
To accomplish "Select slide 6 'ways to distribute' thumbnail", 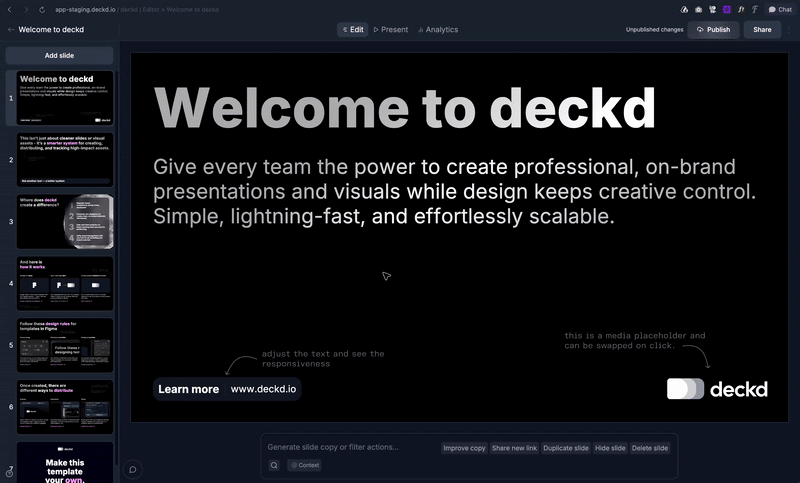I will pos(65,406).
